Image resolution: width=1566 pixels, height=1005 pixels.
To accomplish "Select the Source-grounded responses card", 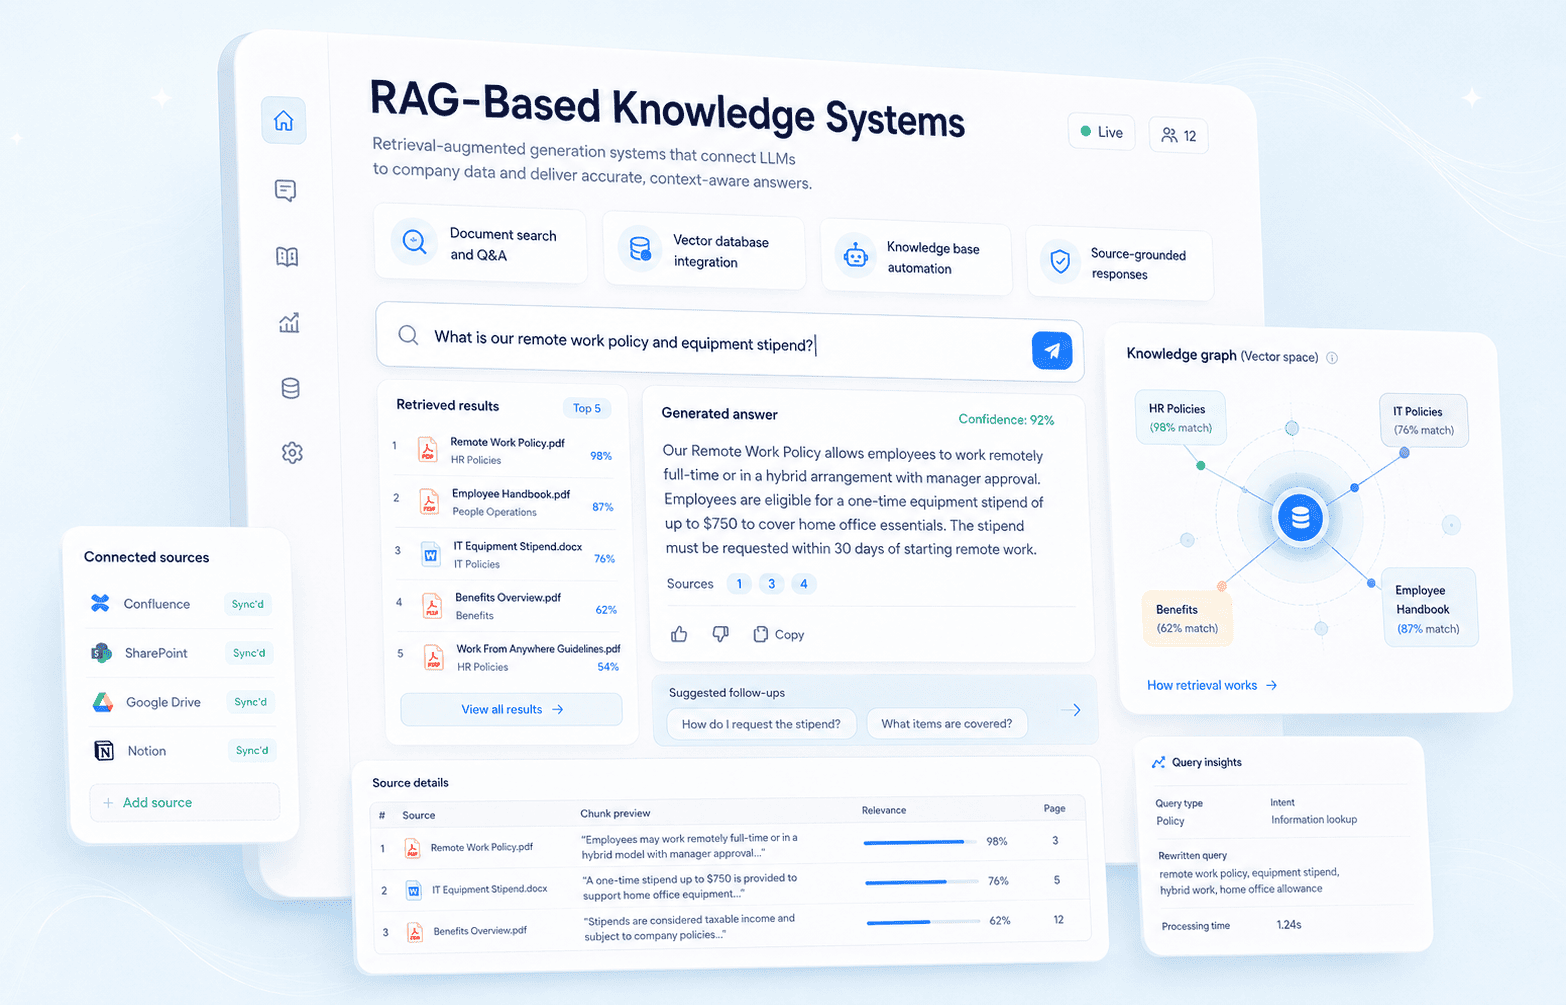I will 1120,264.
